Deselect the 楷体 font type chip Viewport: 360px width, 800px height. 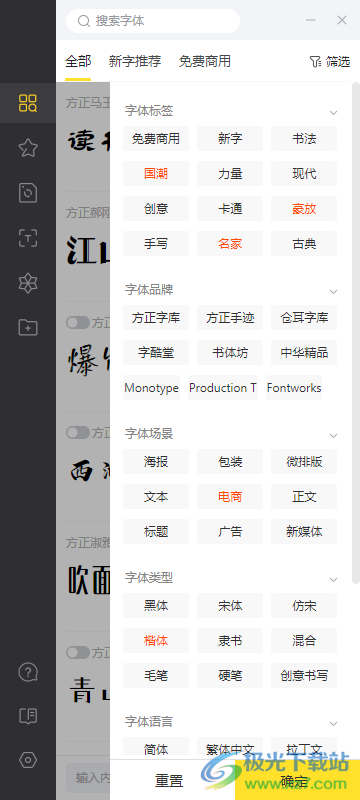coord(156,640)
